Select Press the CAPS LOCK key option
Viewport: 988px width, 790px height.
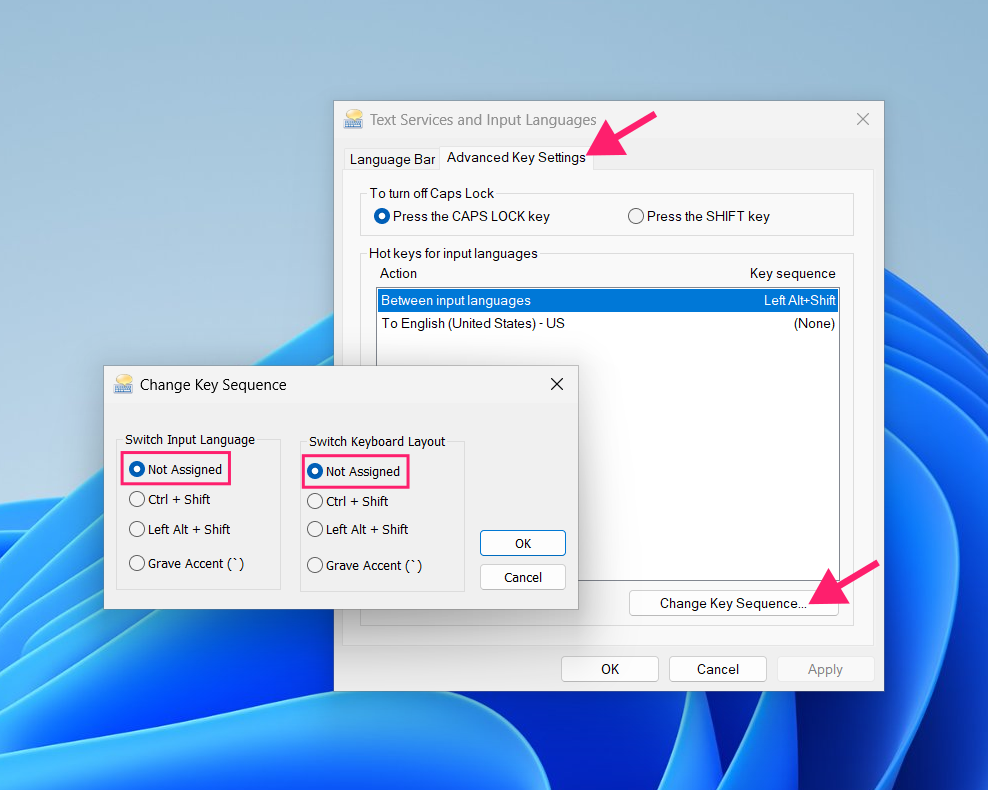(462, 216)
